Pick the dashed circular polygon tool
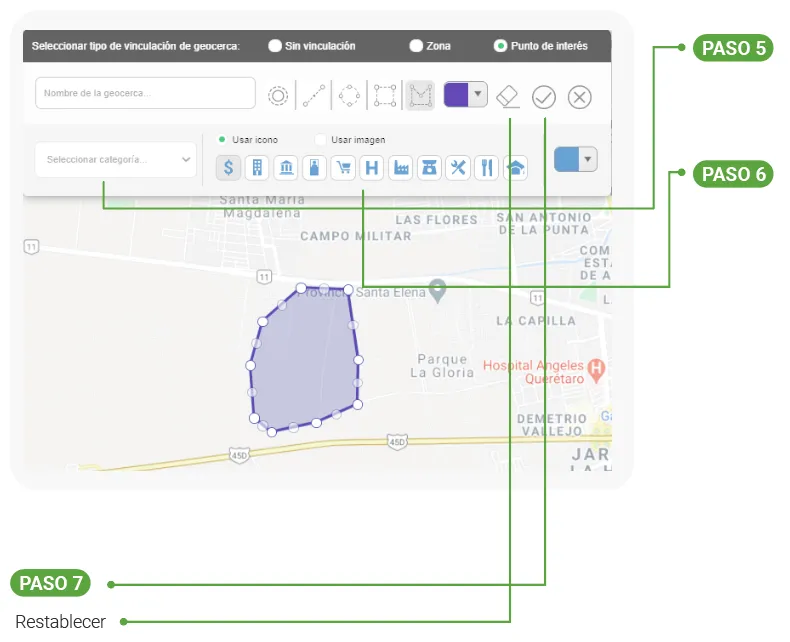The width and height of the screenshot is (790, 642). pos(349,96)
